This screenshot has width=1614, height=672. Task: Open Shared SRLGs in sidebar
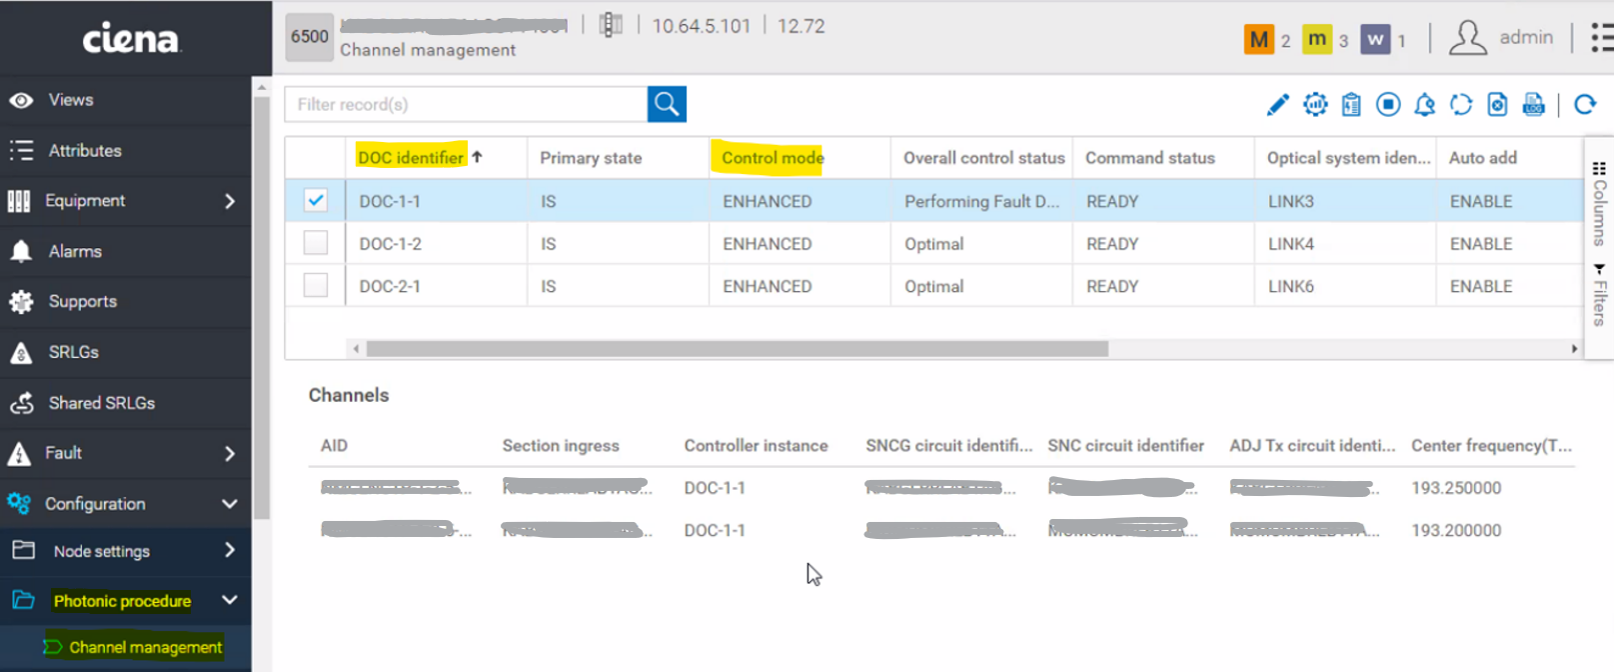tap(101, 403)
